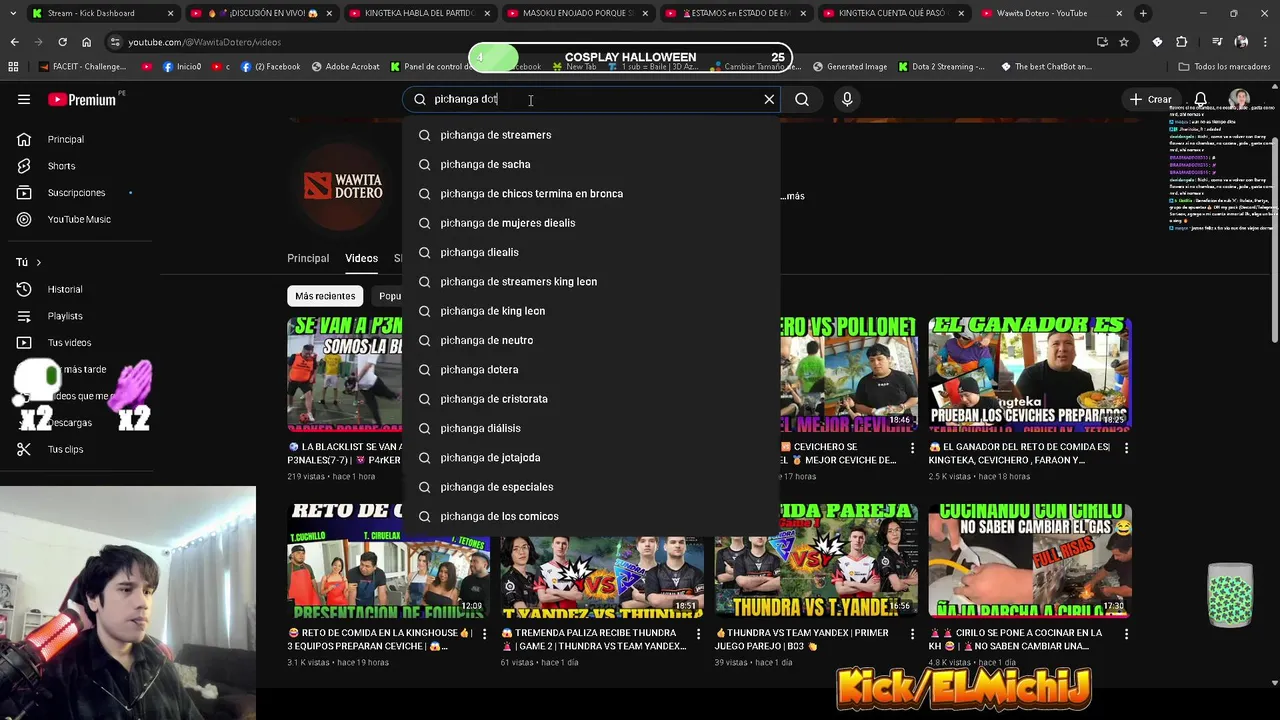Open the Adobe Acrobat bookmark
The image size is (1280, 720).
346,67
